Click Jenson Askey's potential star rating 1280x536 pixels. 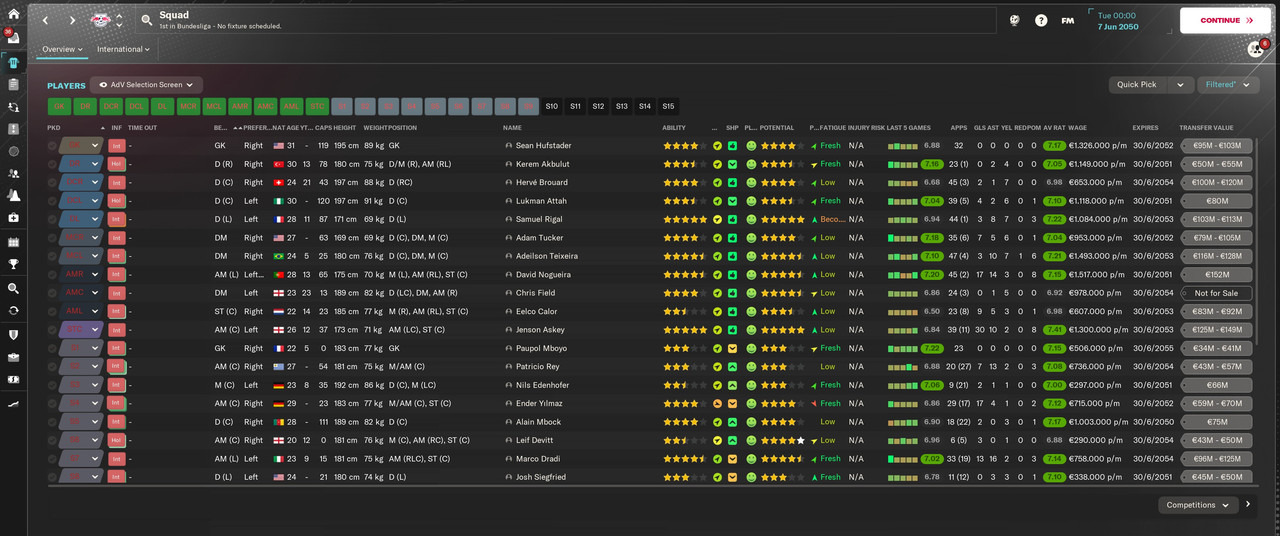(x=783, y=330)
